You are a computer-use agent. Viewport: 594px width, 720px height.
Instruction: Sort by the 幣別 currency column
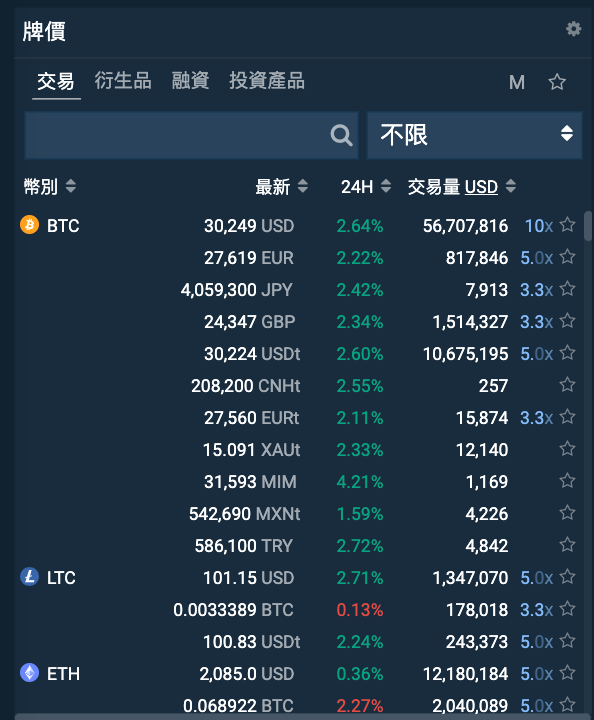pyautogui.click(x=50, y=187)
